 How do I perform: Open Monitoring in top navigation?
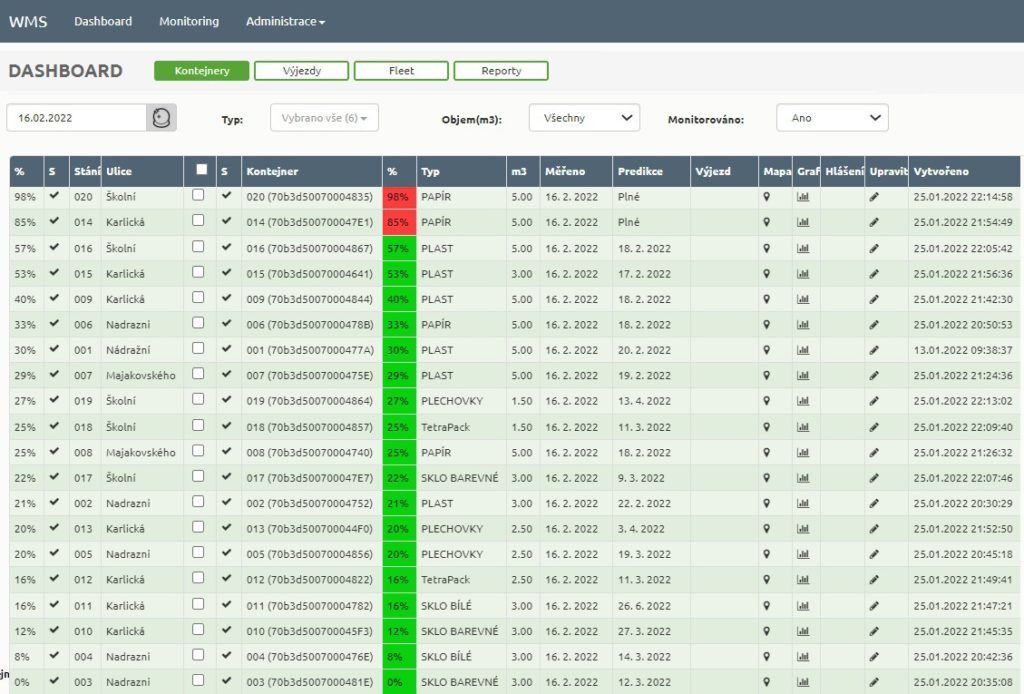point(189,22)
